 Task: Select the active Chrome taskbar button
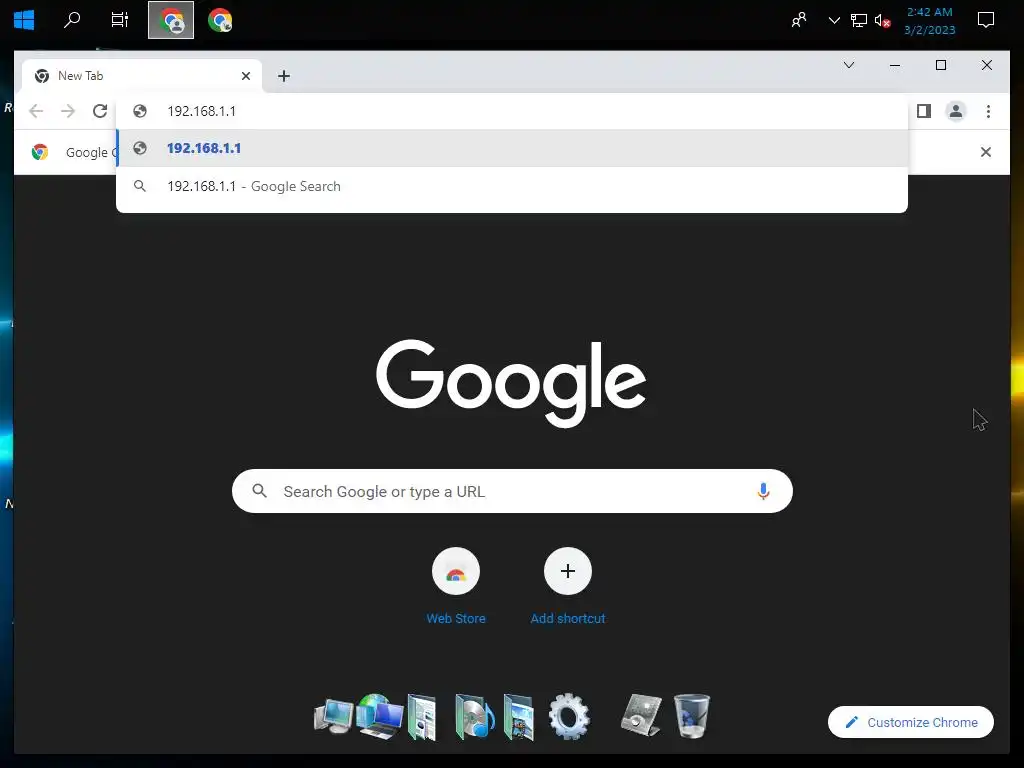pos(171,20)
